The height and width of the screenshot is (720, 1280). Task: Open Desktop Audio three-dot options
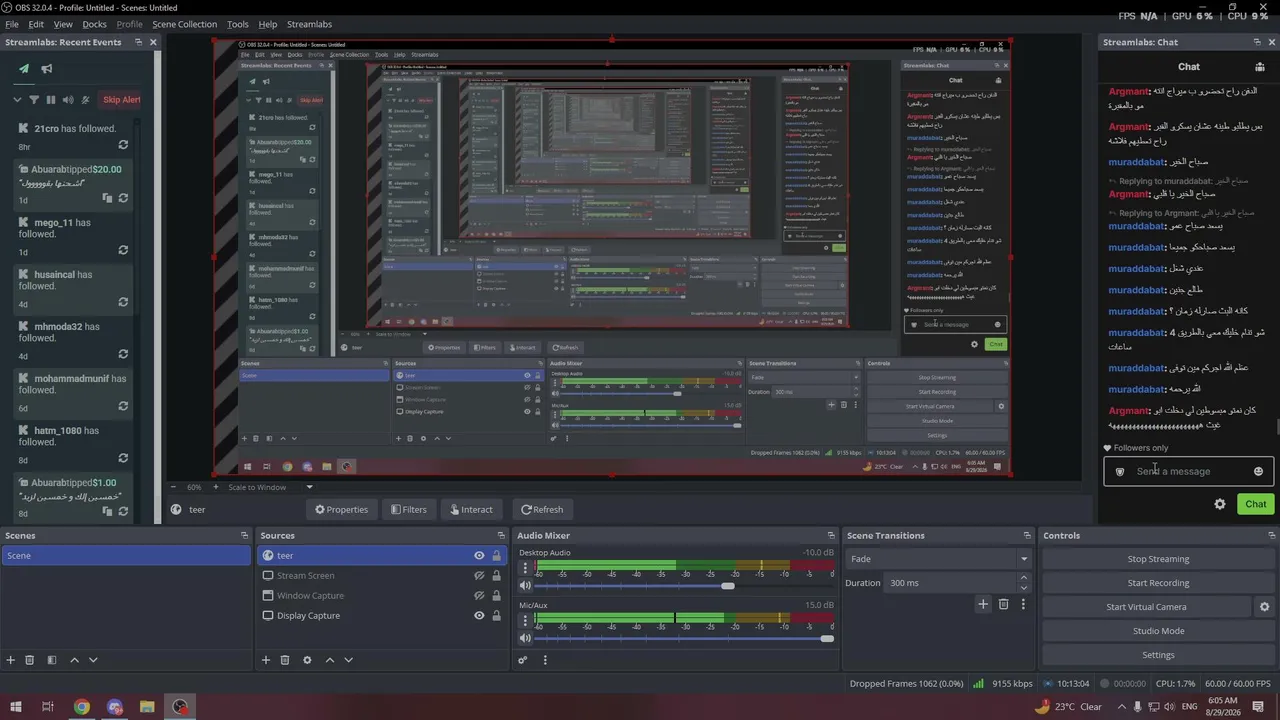click(526, 568)
